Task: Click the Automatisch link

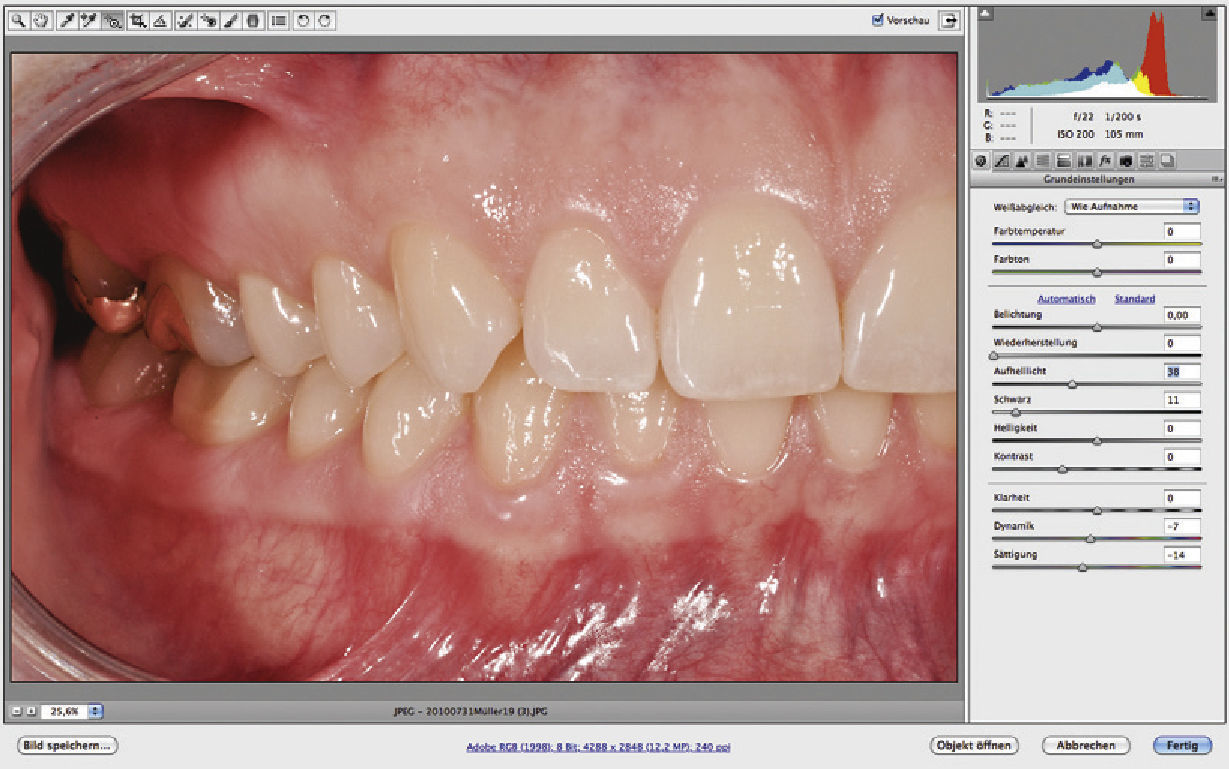Action: pos(1066,299)
